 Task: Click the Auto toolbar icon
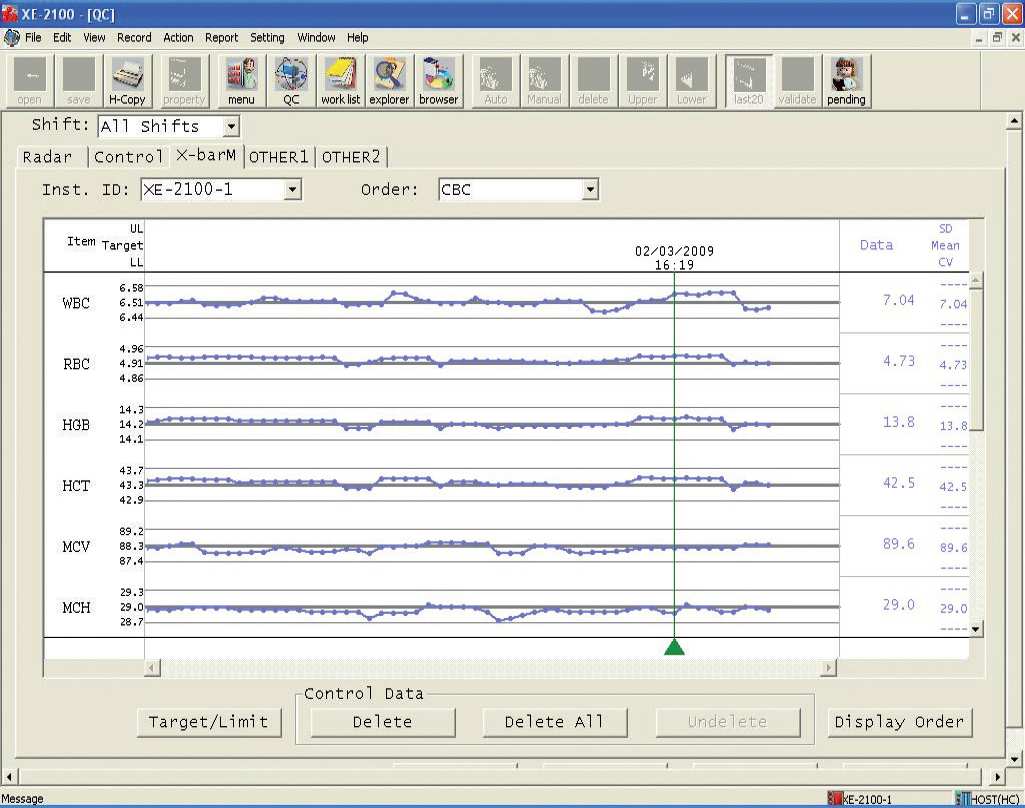click(x=496, y=81)
